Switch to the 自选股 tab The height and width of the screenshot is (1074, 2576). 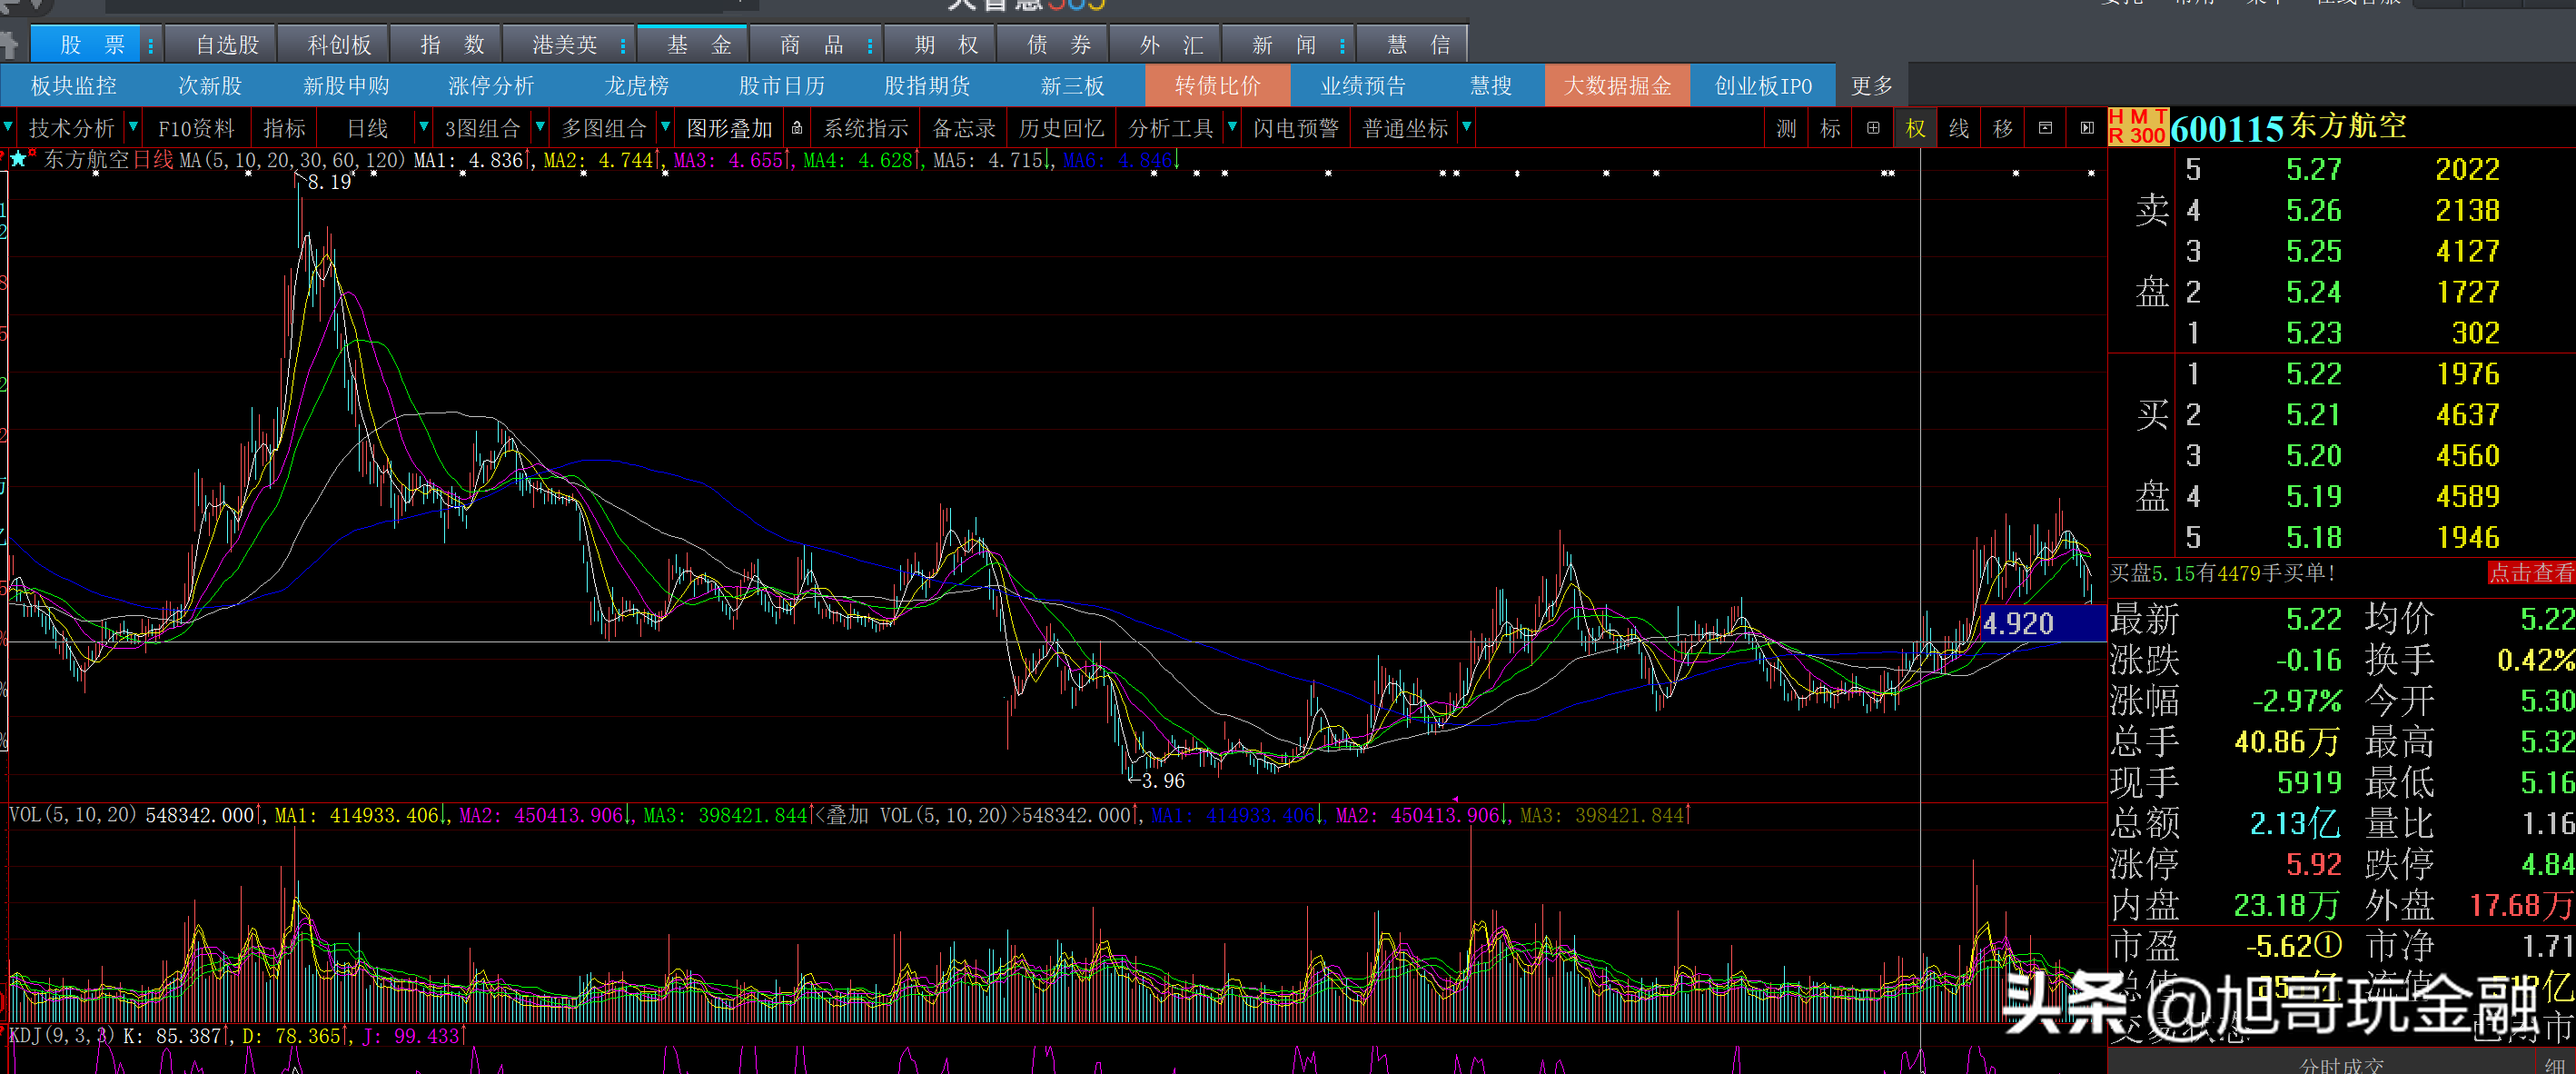[x=227, y=45]
